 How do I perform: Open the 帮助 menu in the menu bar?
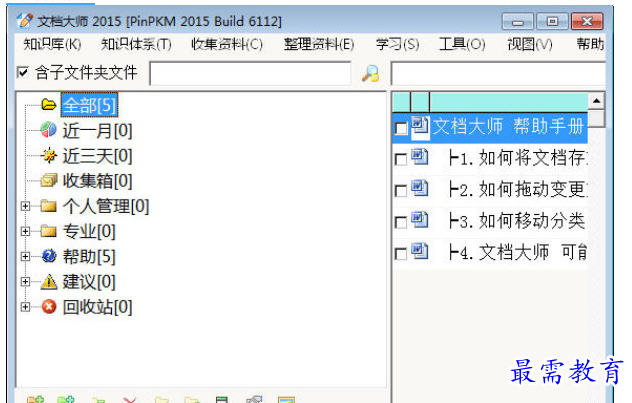590,44
